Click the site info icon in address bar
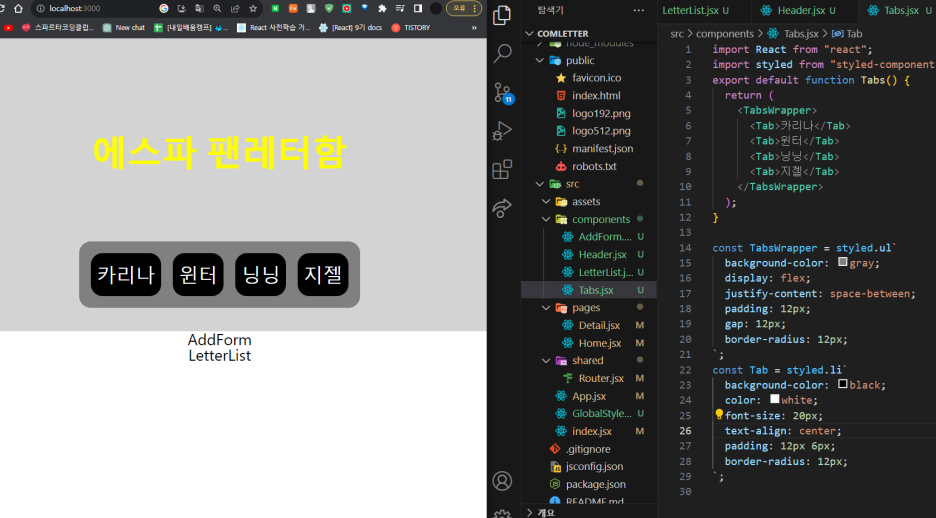 pyautogui.click(x=41, y=8)
